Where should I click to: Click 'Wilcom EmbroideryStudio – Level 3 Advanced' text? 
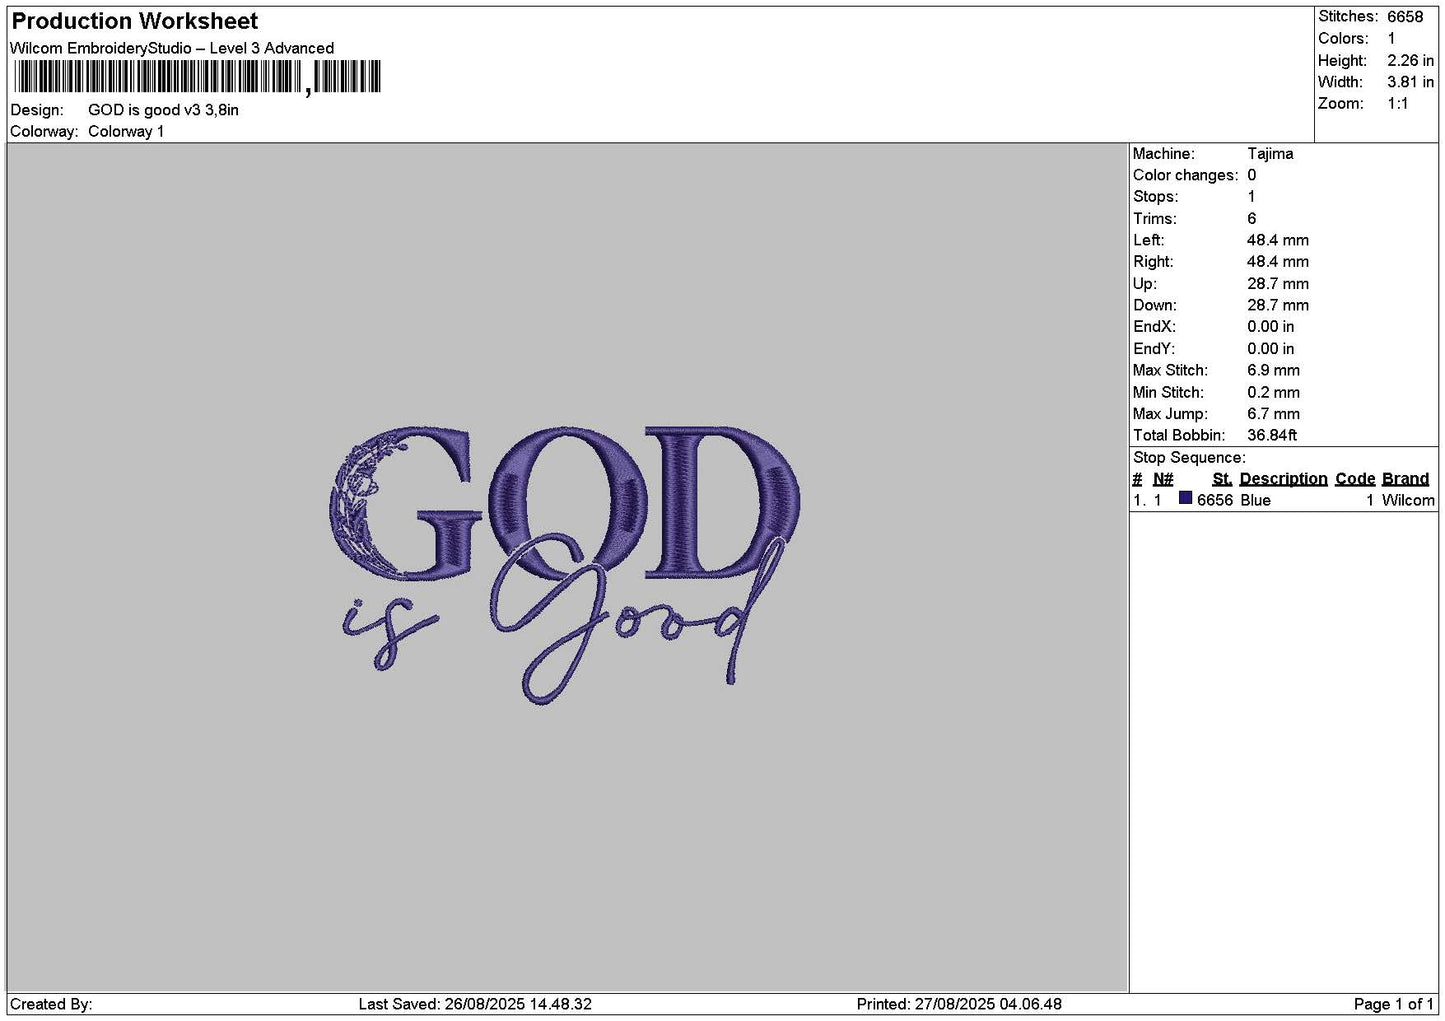172,48
